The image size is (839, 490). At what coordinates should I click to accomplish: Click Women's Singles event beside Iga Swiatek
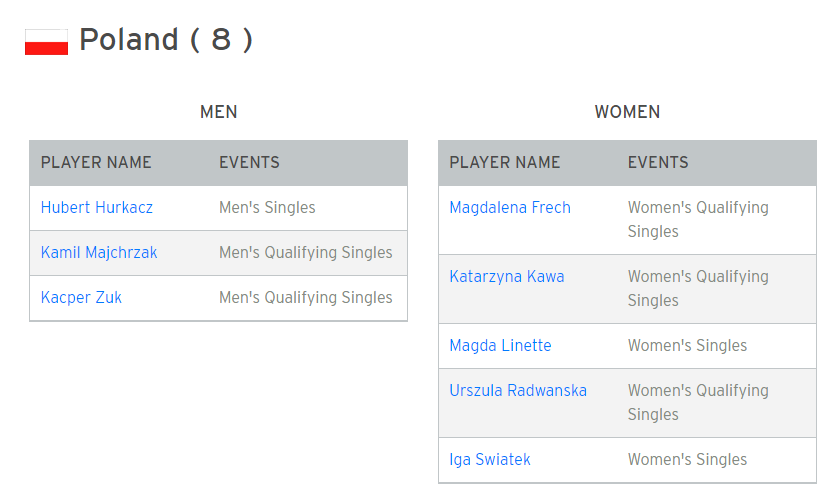687,460
